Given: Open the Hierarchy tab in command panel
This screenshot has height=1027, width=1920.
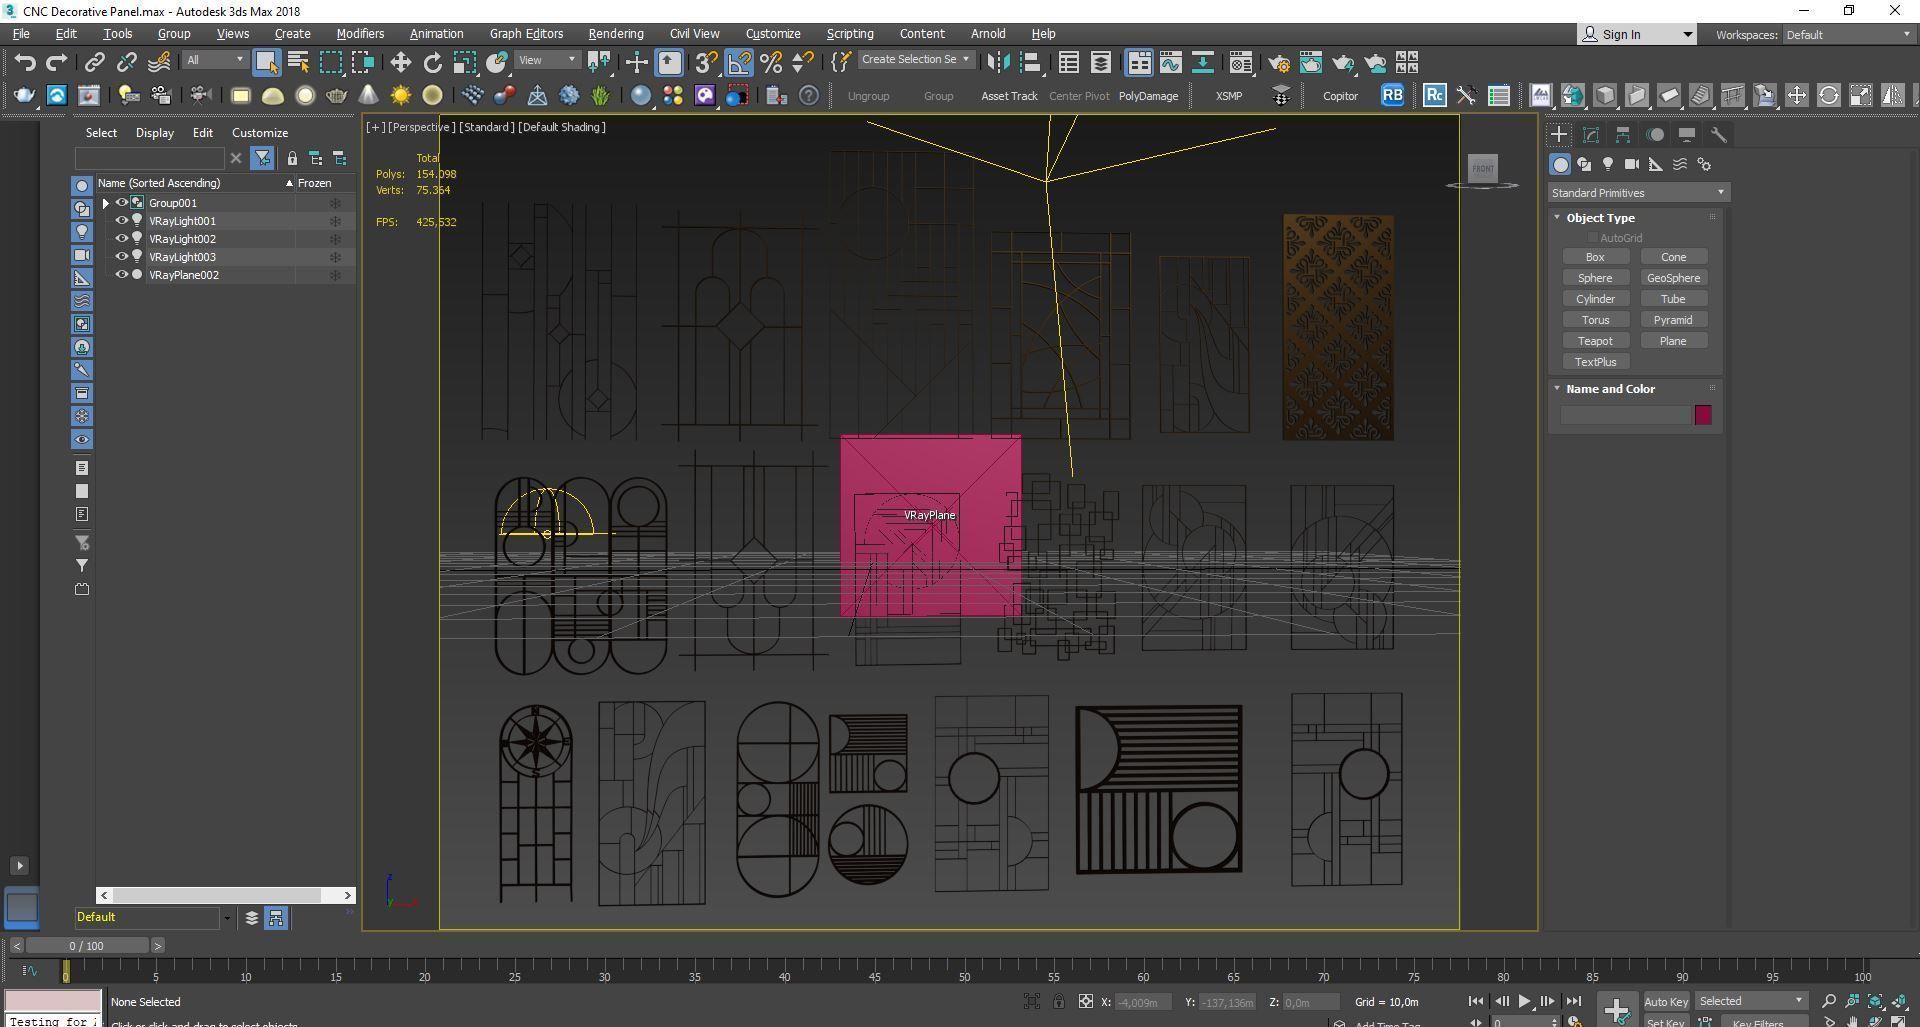Looking at the screenshot, I should [1623, 134].
